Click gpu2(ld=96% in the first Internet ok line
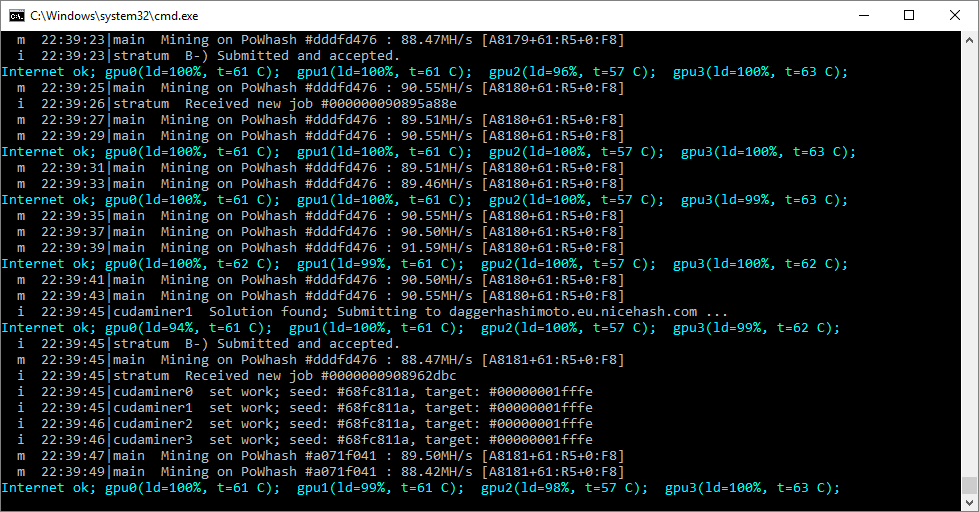 click(x=538, y=72)
